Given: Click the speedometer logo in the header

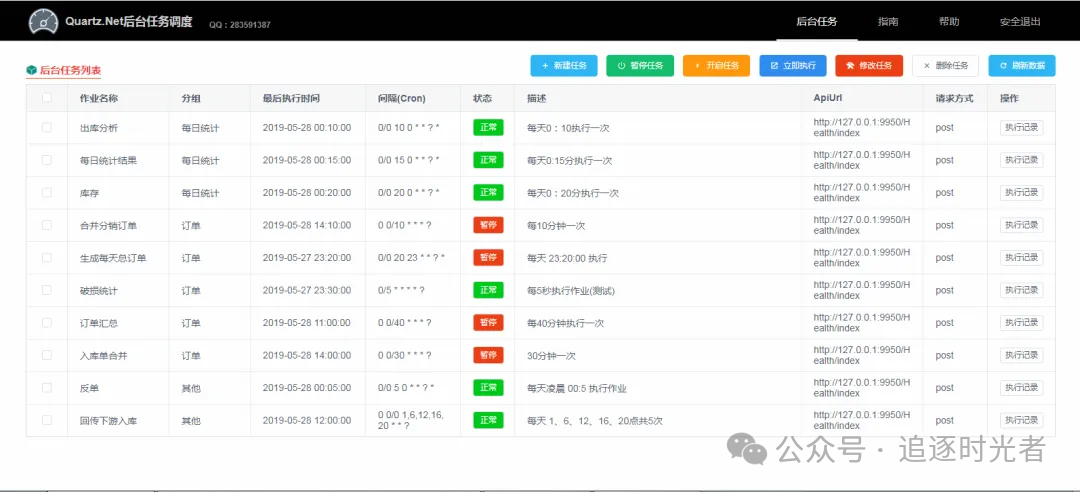Looking at the screenshot, I should point(44,21).
